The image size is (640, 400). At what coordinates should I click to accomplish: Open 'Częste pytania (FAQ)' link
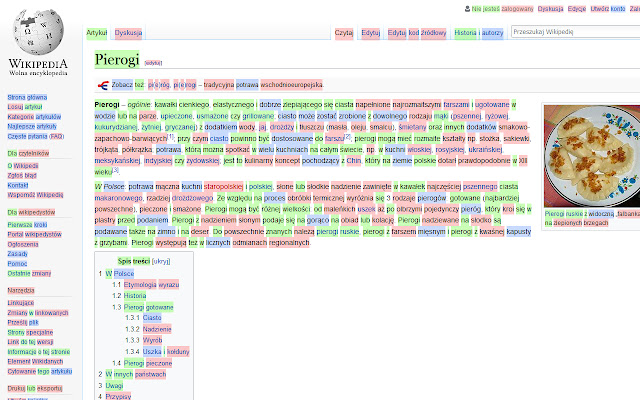coord(36,136)
